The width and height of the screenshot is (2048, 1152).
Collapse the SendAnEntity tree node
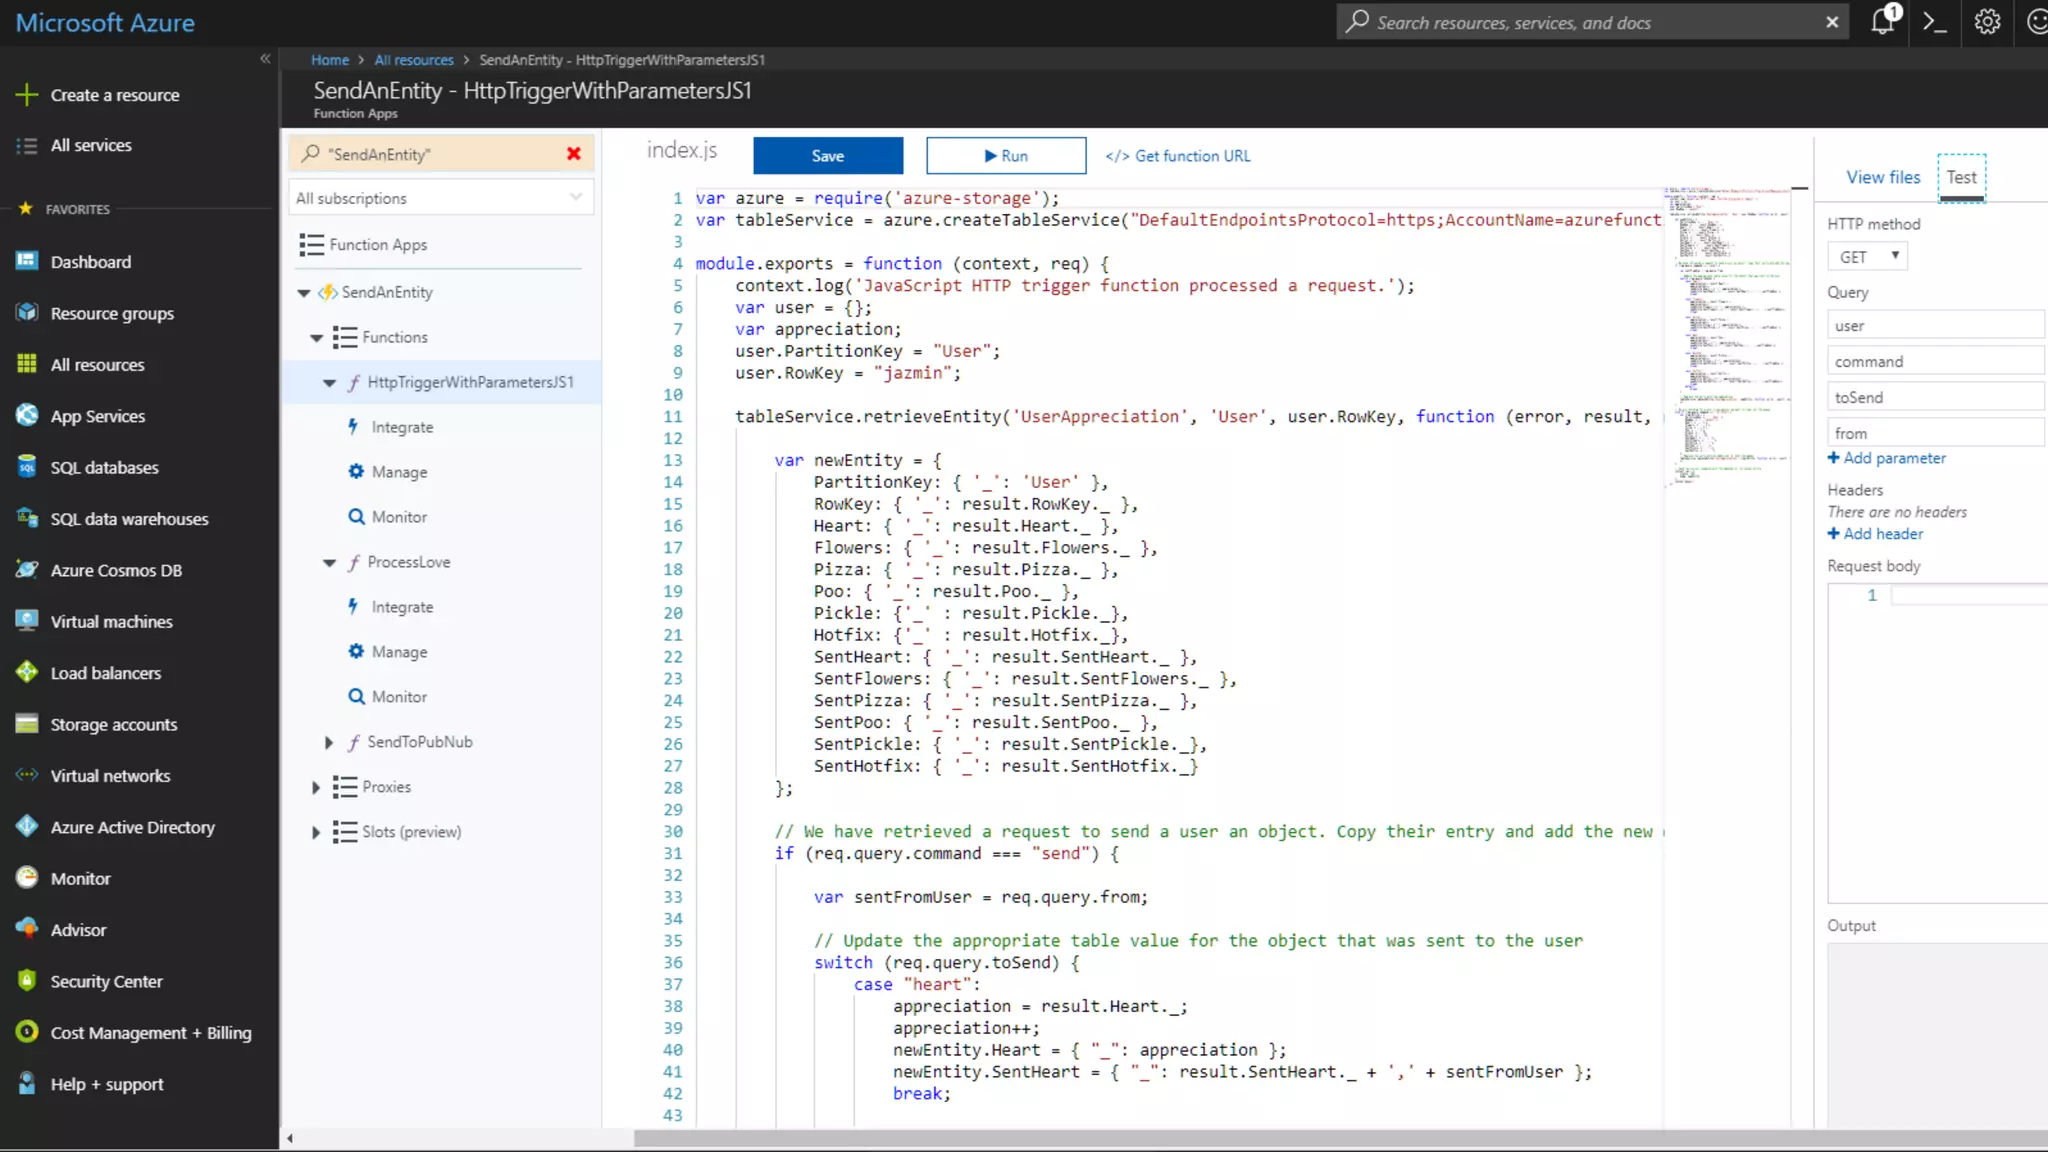point(304,293)
